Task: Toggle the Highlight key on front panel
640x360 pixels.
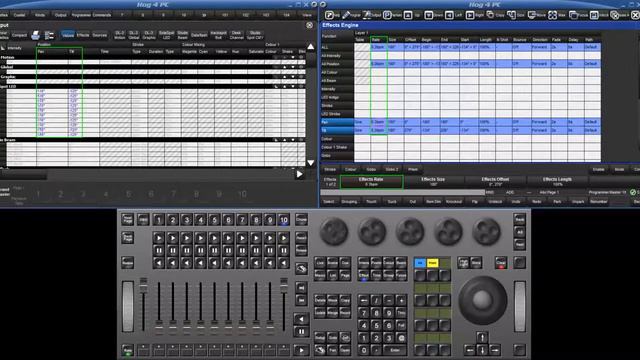Action: pyautogui.click(x=463, y=262)
